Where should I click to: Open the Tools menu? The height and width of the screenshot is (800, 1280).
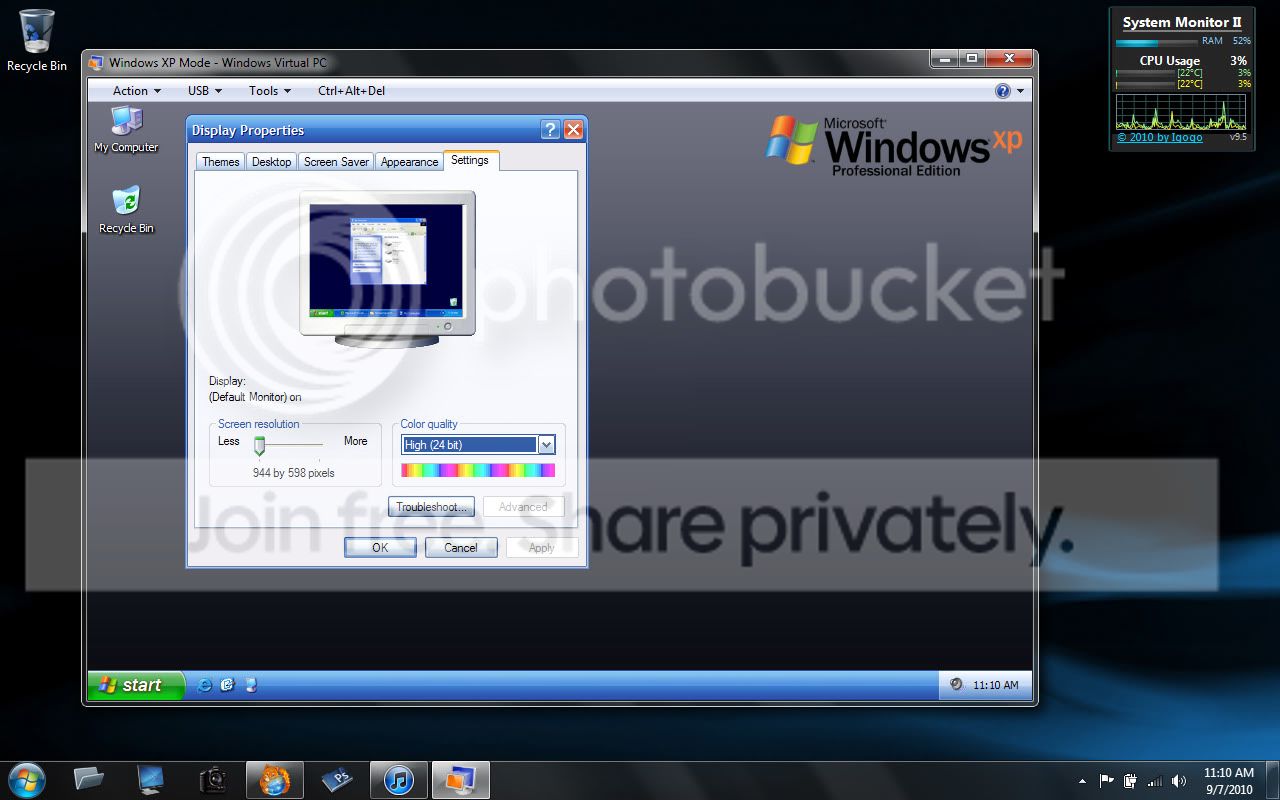click(x=270, y=91)
